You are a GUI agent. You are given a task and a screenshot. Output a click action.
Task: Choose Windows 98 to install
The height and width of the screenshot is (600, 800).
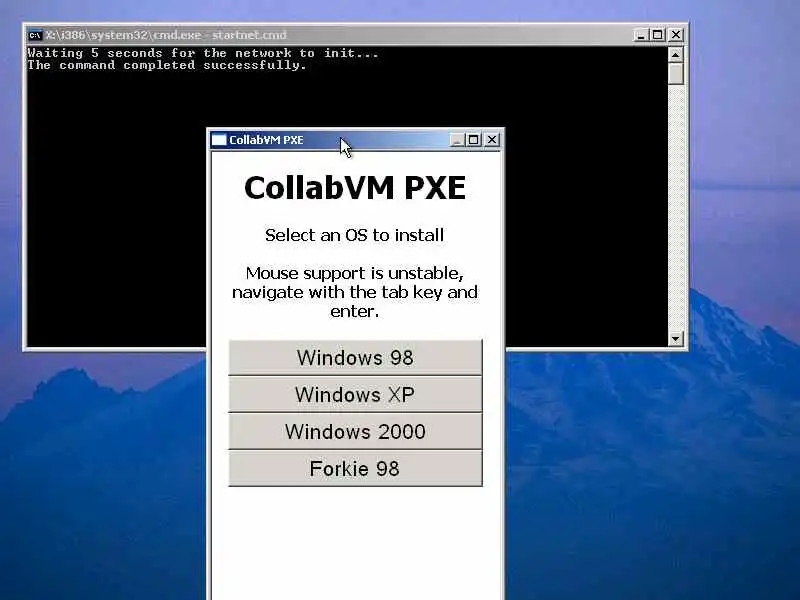[355, 358]
